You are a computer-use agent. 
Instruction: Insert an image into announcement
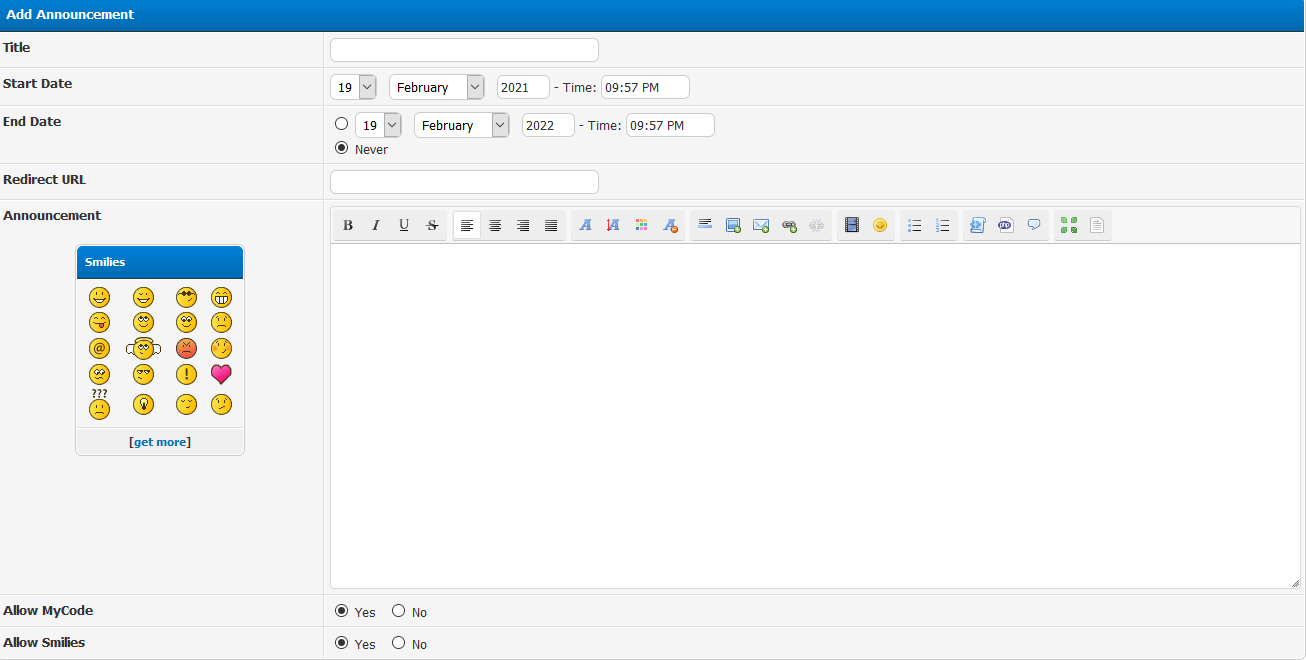click(x=733, y=226)
